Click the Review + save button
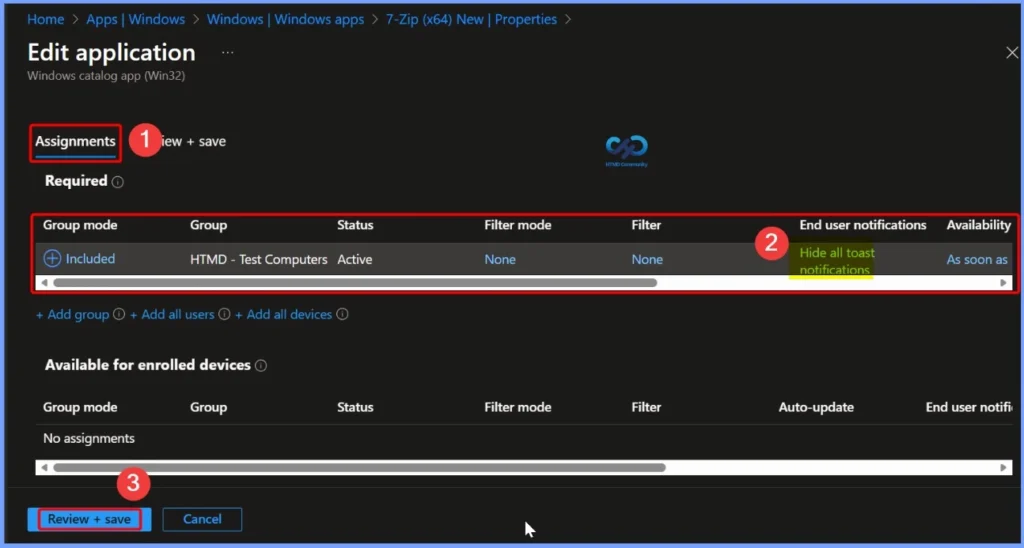The height and width of the screenshot is (548, 1024). (x=89, y=519)
